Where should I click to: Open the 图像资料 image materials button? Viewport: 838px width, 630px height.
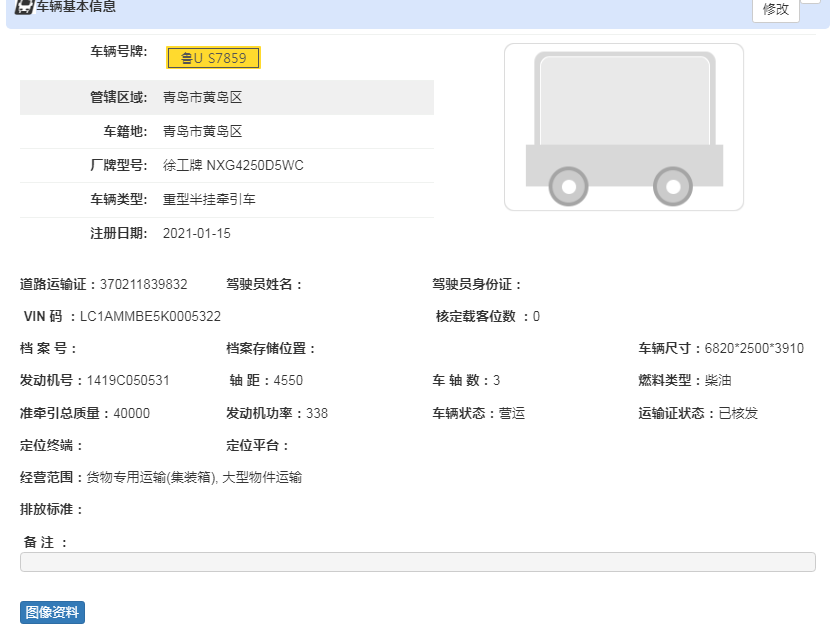52,612
